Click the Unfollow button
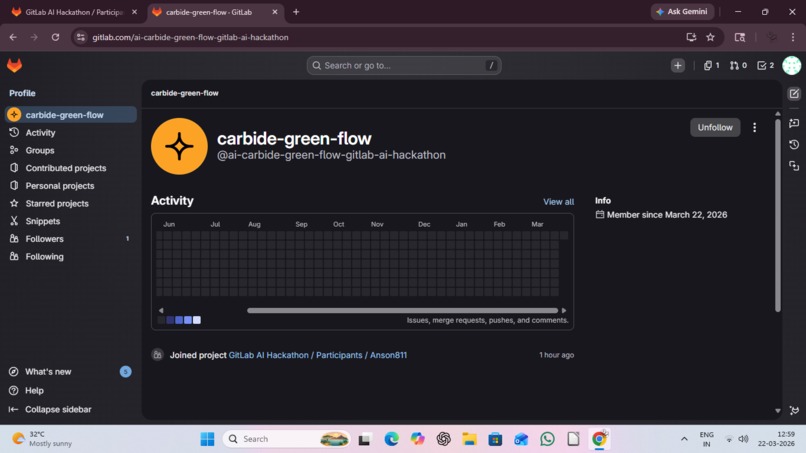 (715, 128)
